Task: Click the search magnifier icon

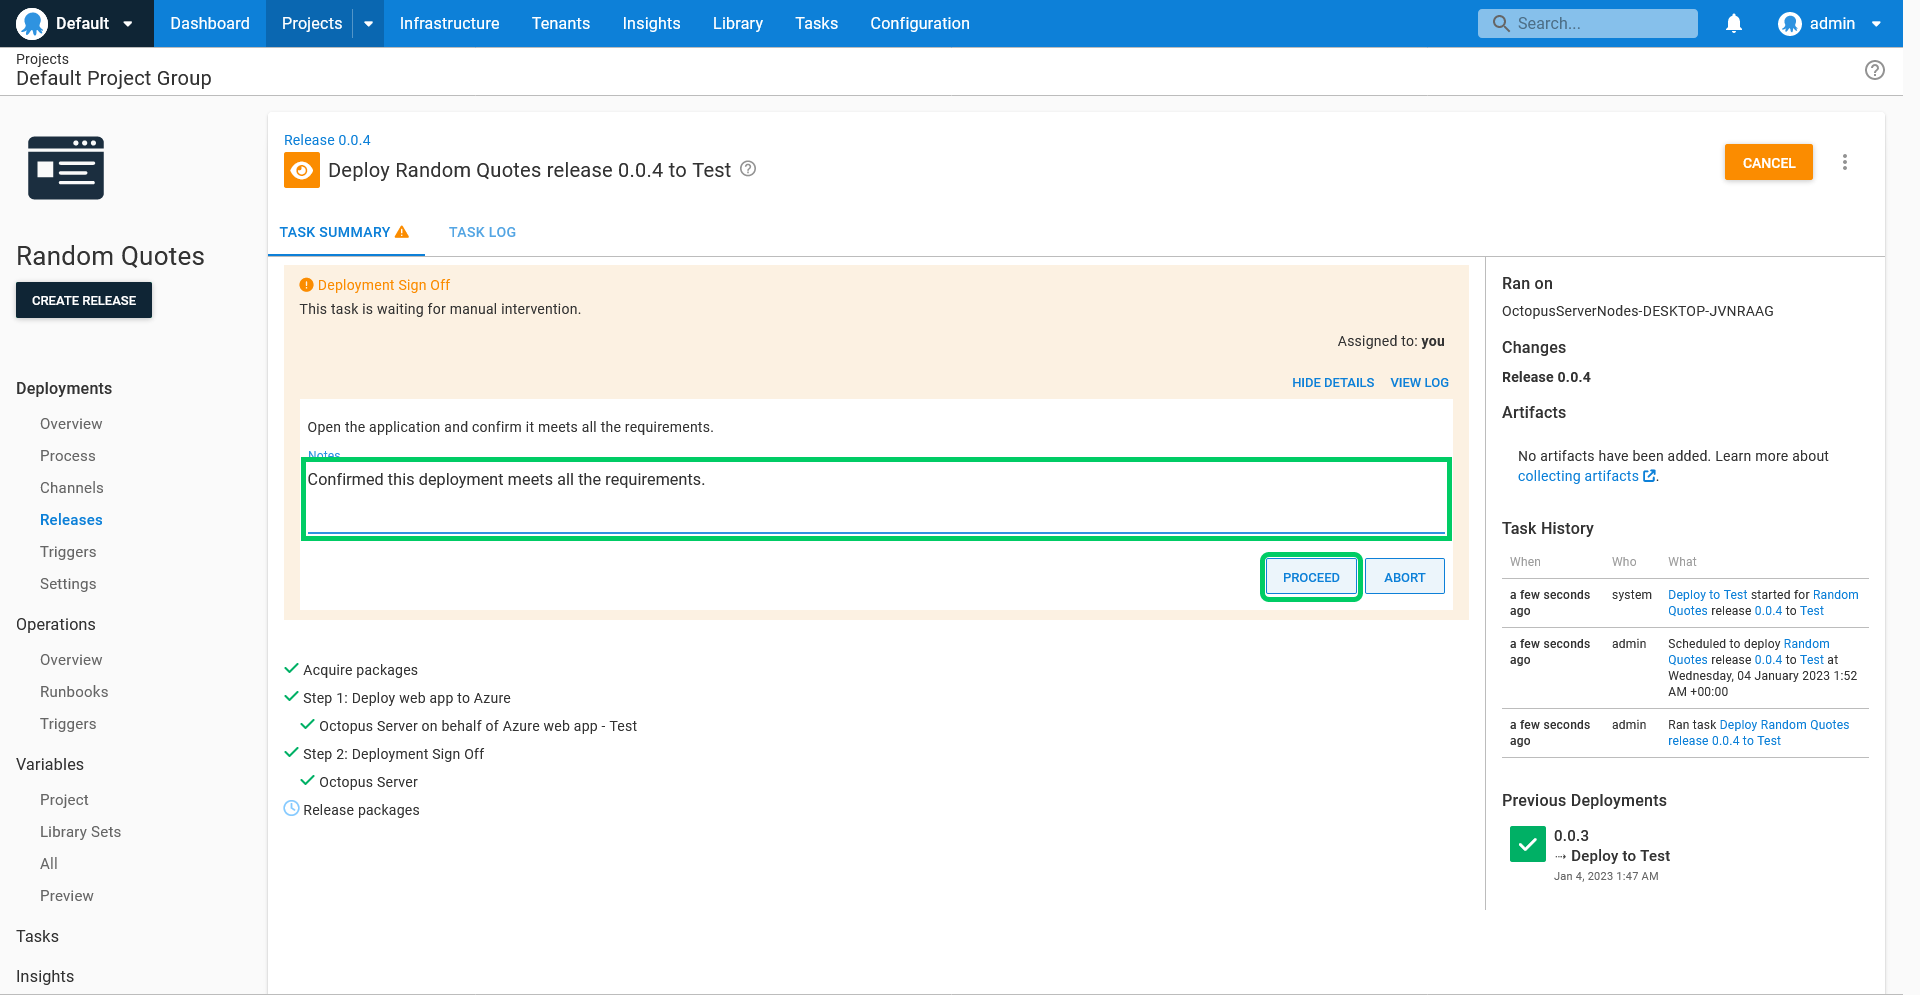Action: (x=1501, y=23)
